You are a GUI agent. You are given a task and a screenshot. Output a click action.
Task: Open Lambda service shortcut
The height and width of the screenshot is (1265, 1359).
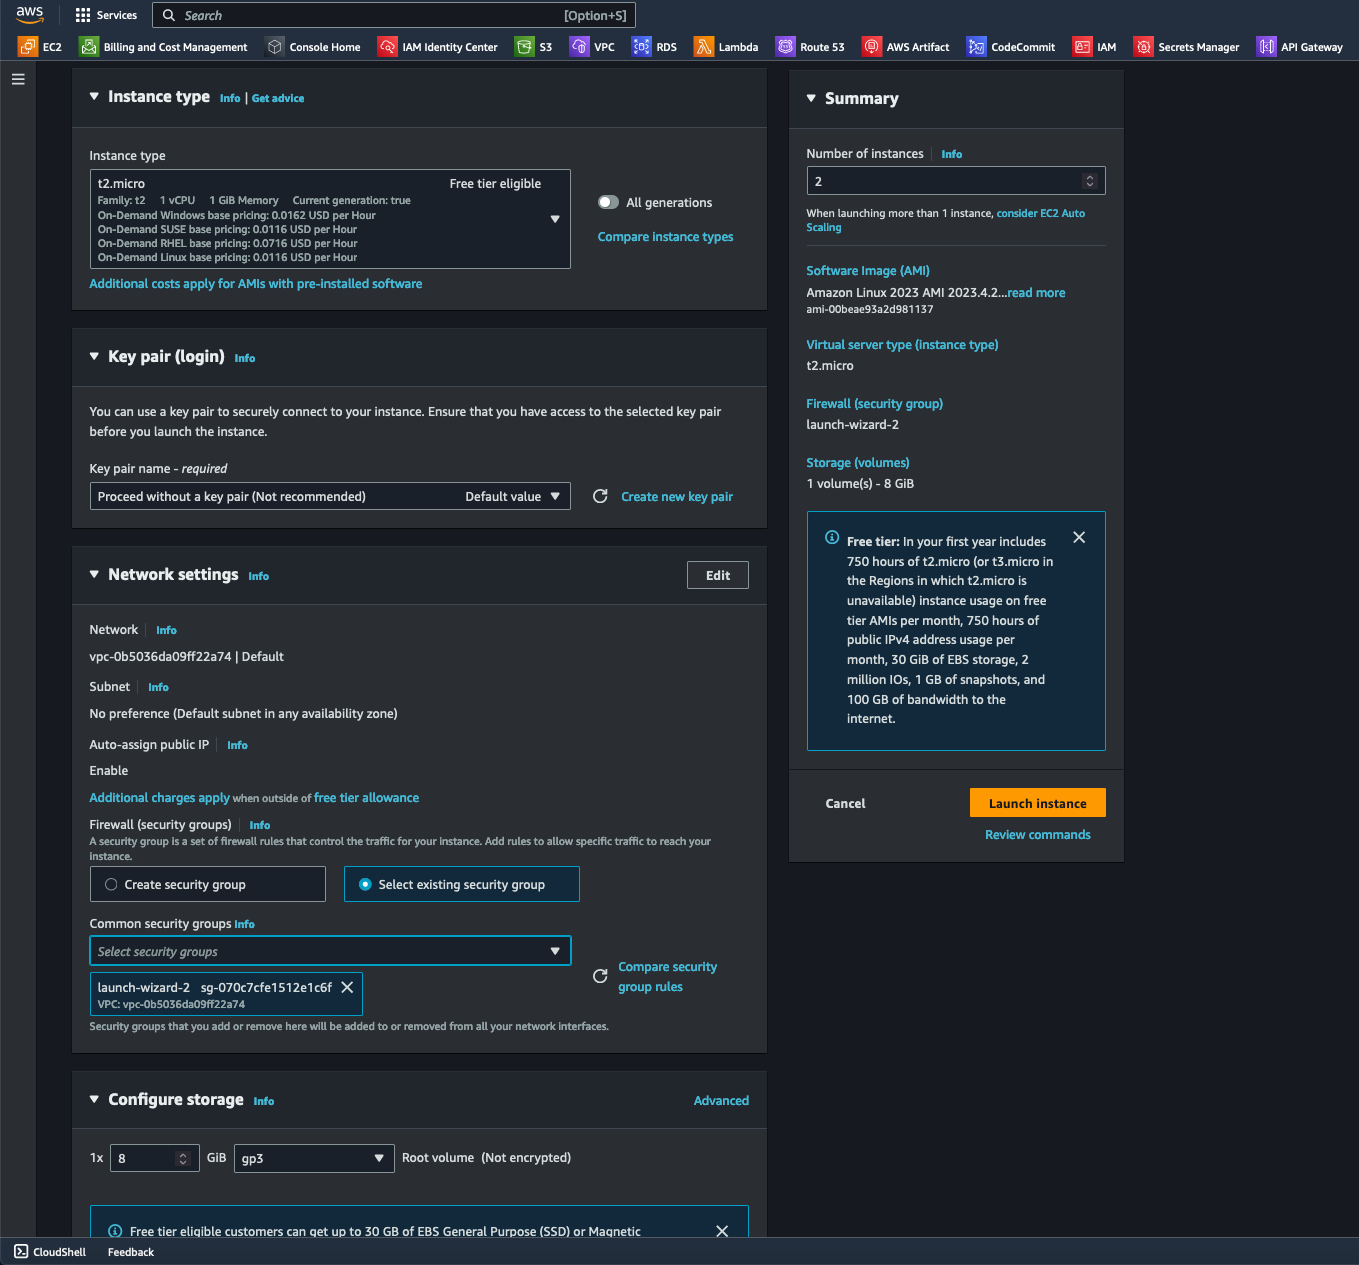click(727, 47)
